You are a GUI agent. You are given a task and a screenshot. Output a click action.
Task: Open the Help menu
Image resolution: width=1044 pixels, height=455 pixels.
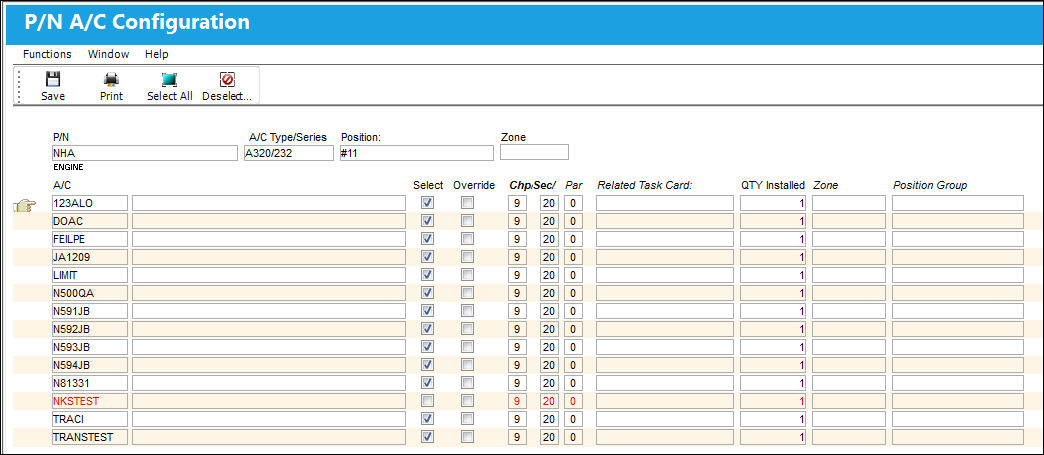[156, 54]
